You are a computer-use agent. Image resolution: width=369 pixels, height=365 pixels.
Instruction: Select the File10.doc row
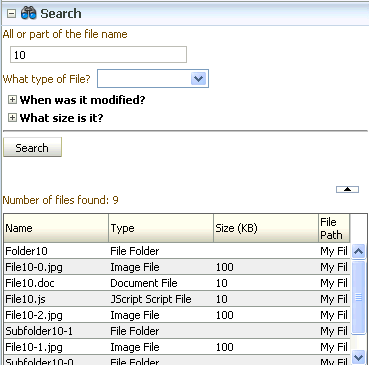click(x=177, y=283)
